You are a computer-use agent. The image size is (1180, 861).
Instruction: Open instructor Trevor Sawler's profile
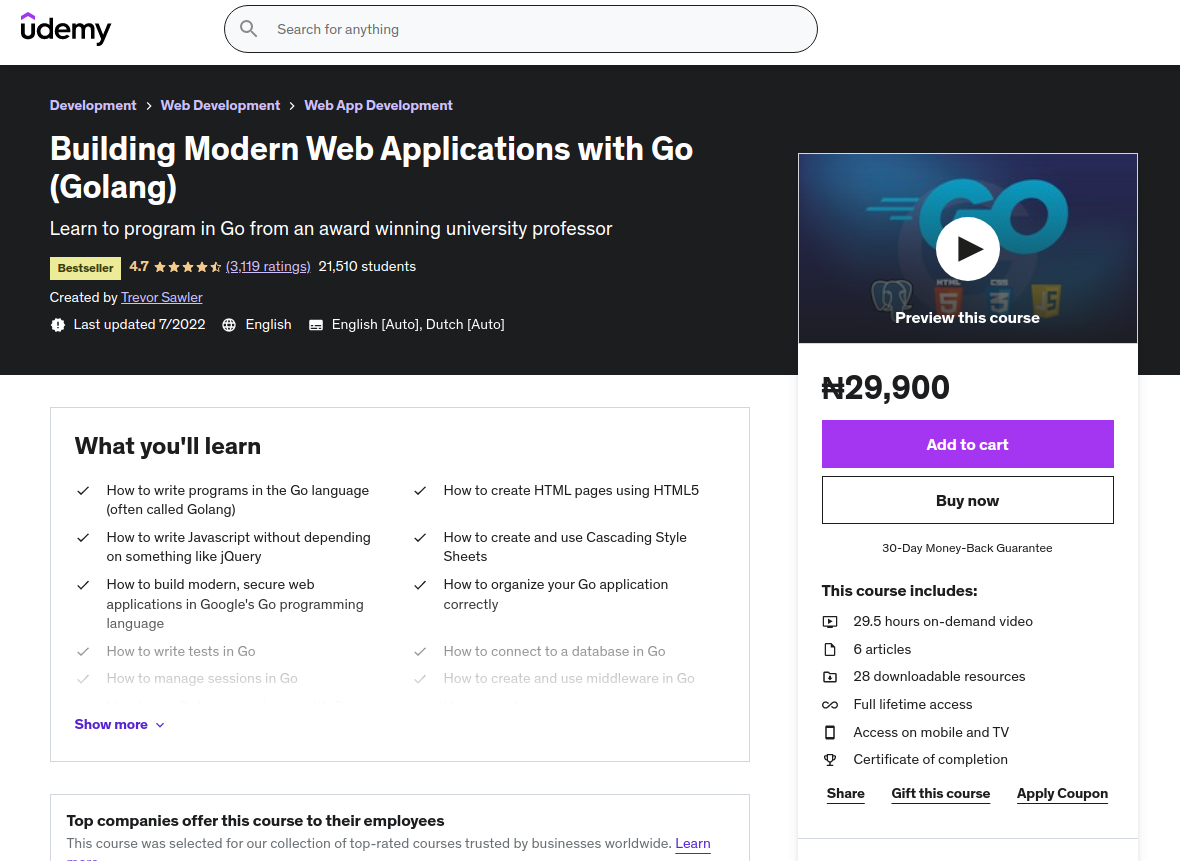[162, 297]
